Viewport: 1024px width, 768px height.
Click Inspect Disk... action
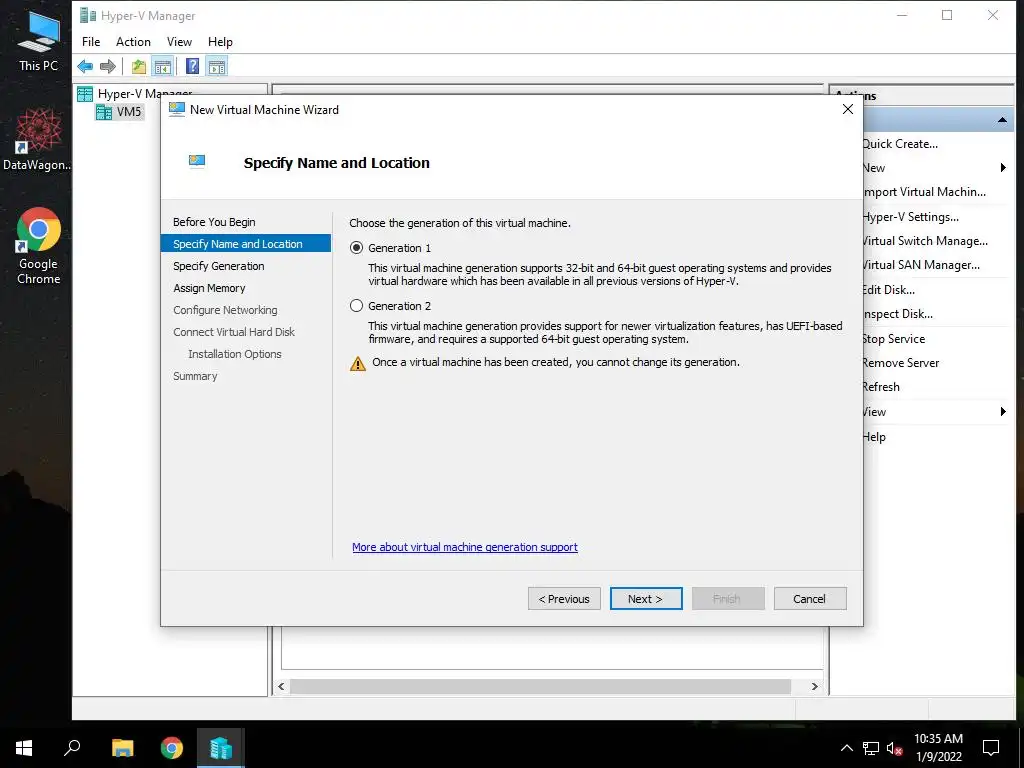pyautogui.click(x=897, y=314)
